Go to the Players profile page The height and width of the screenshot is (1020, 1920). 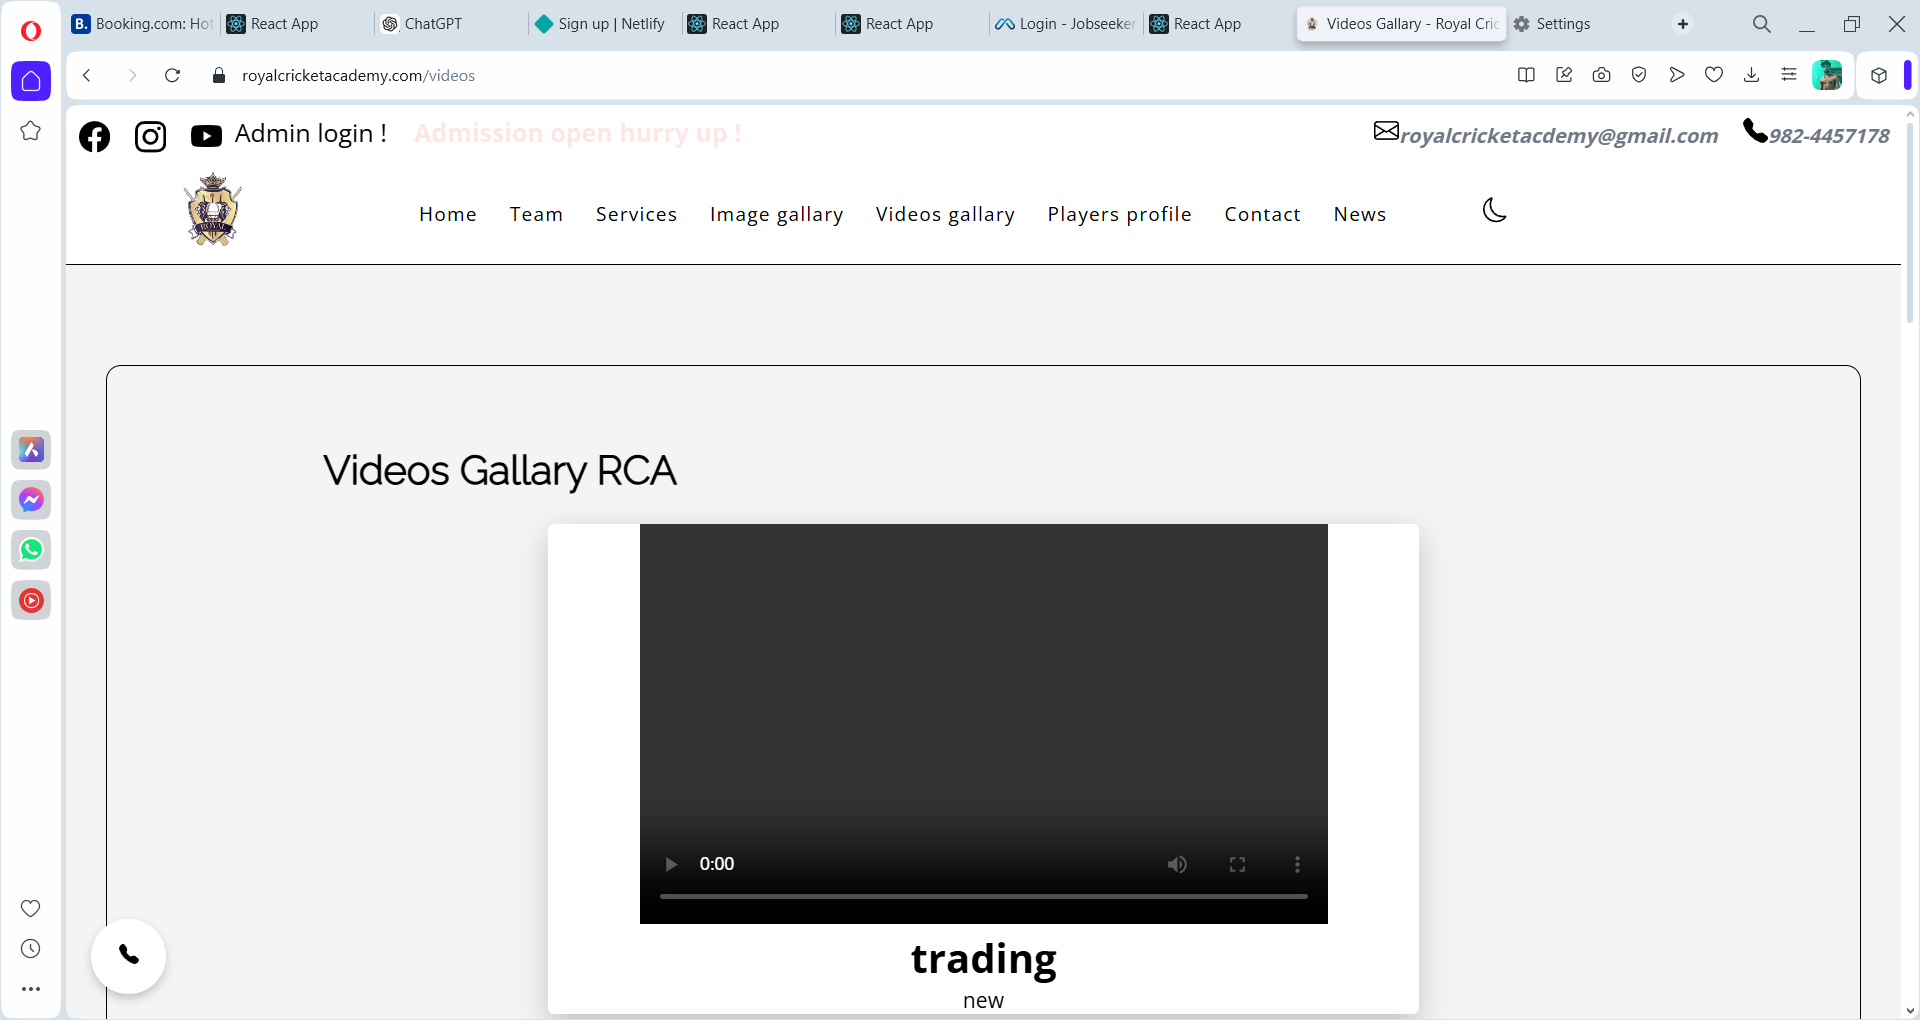point(1119,214)
